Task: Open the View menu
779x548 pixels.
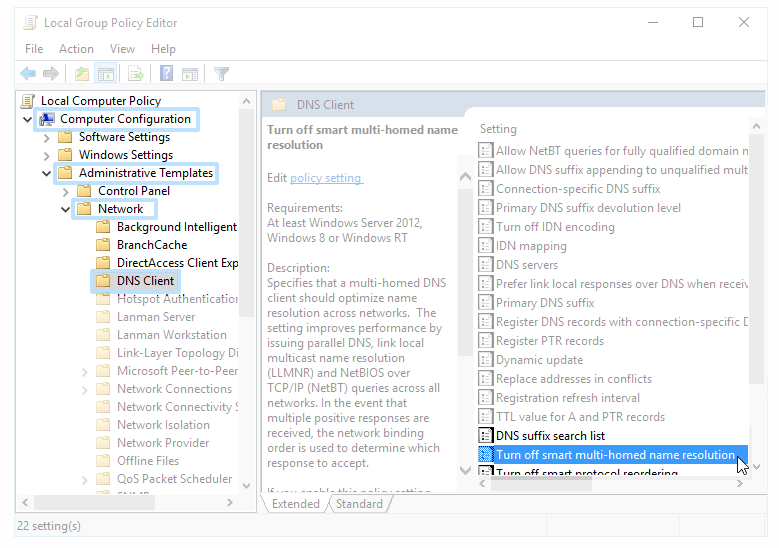Action: pyautogui.click(x=122, y=49)
